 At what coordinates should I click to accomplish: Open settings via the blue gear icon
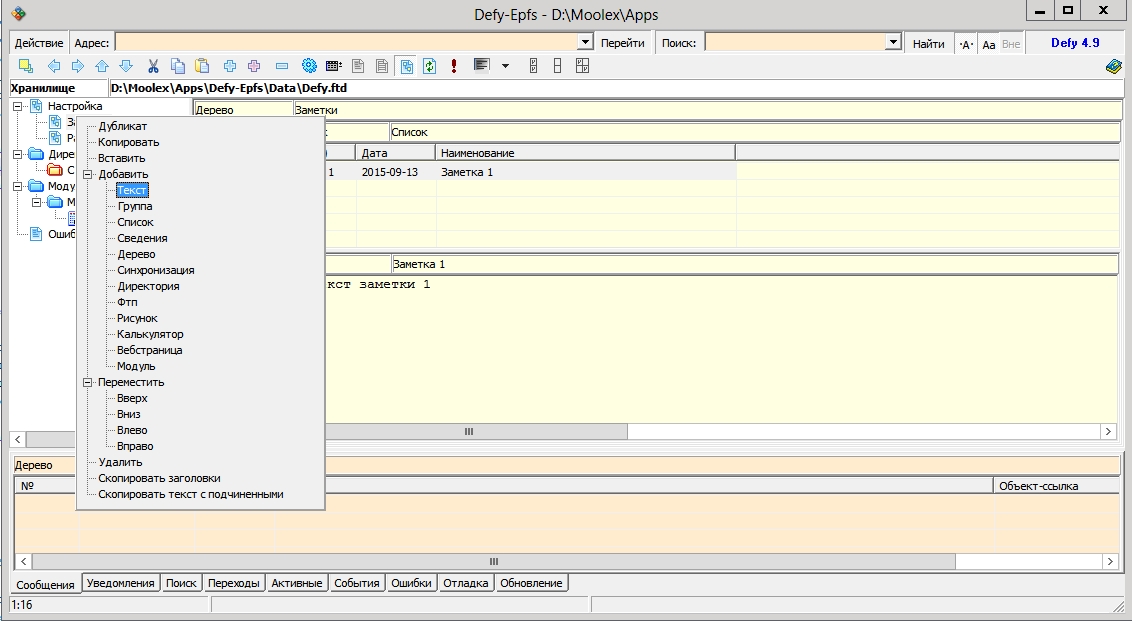[309, 66]
